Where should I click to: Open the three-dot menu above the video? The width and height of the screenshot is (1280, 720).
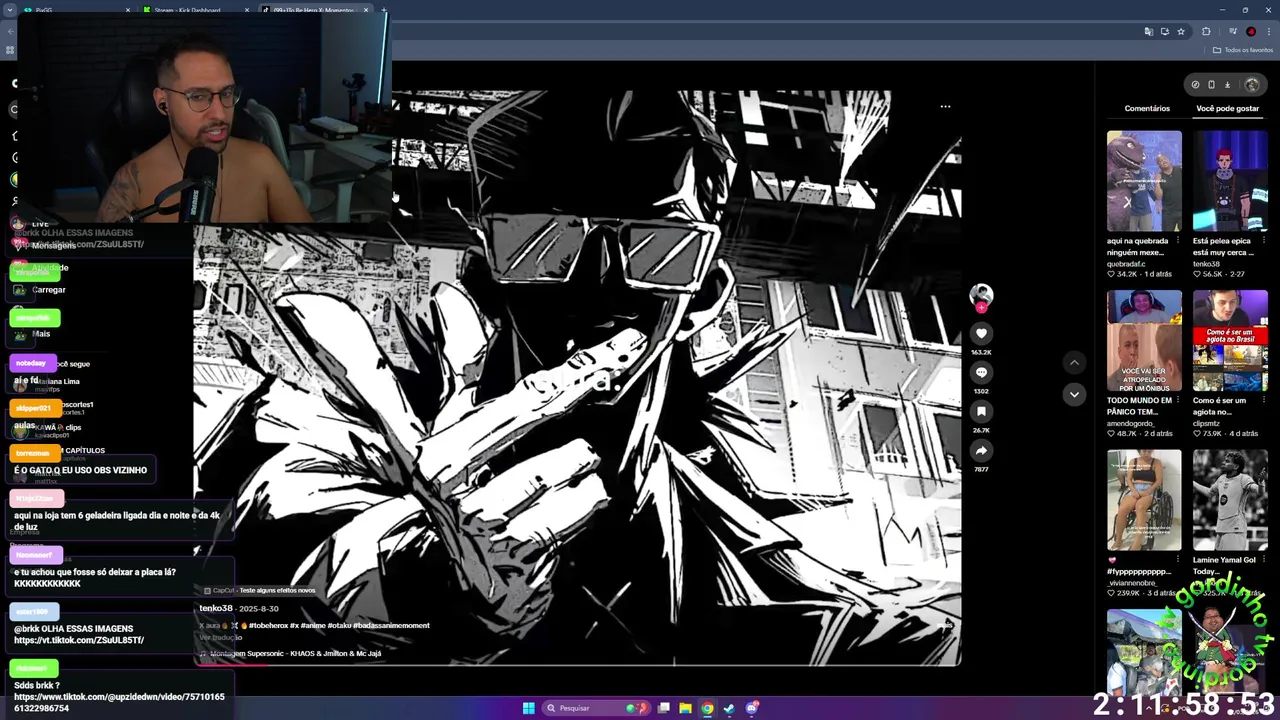[x=945, y=106]
